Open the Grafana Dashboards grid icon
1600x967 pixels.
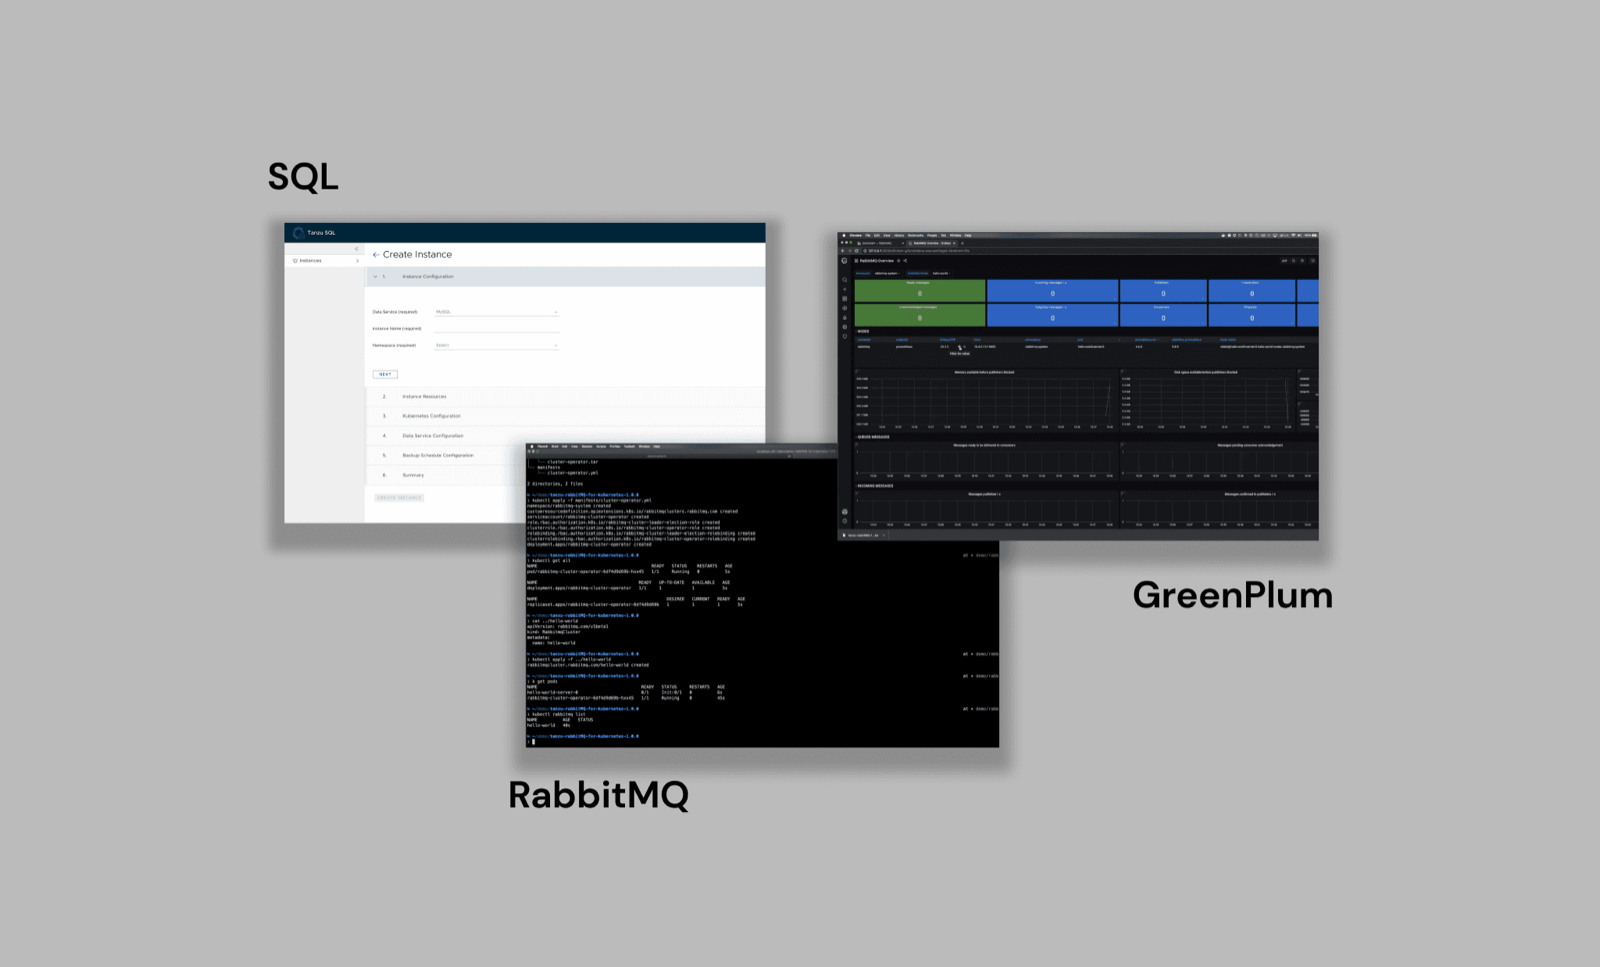click(x=845, y=299)
